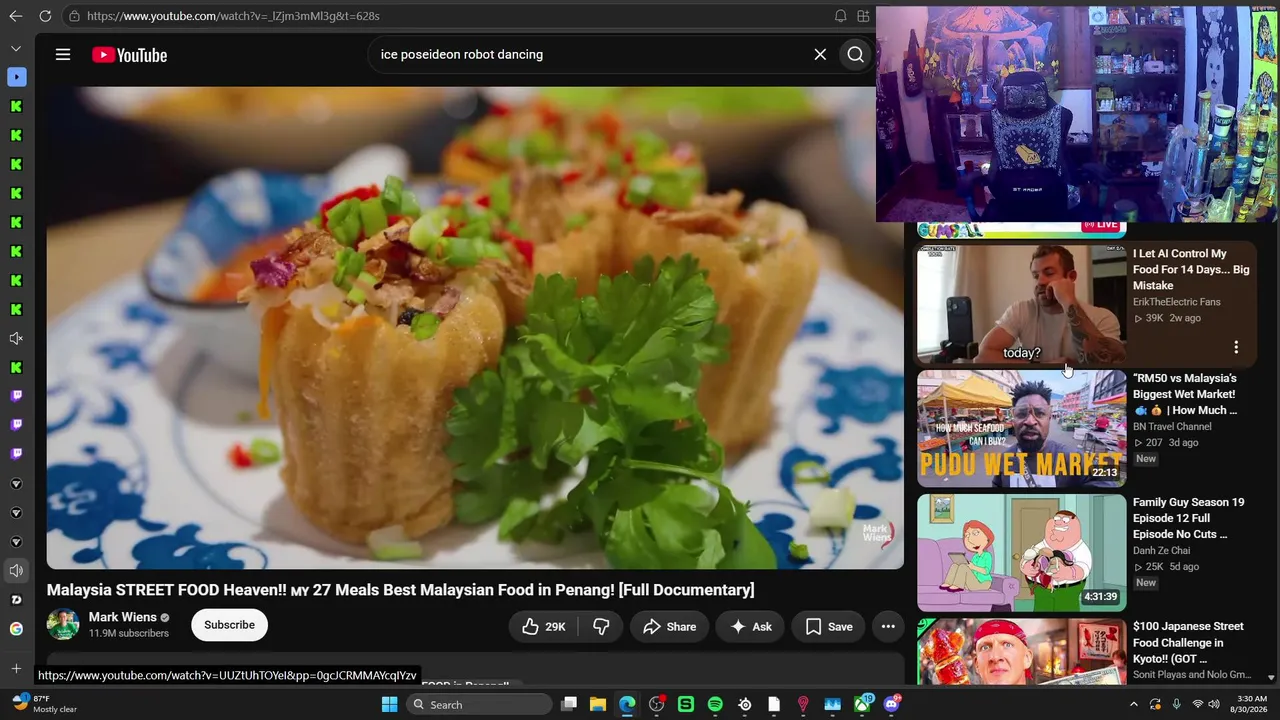Open Task View on the taskbar
Screen dimensions: 1280x720
[x=569, y=705]
